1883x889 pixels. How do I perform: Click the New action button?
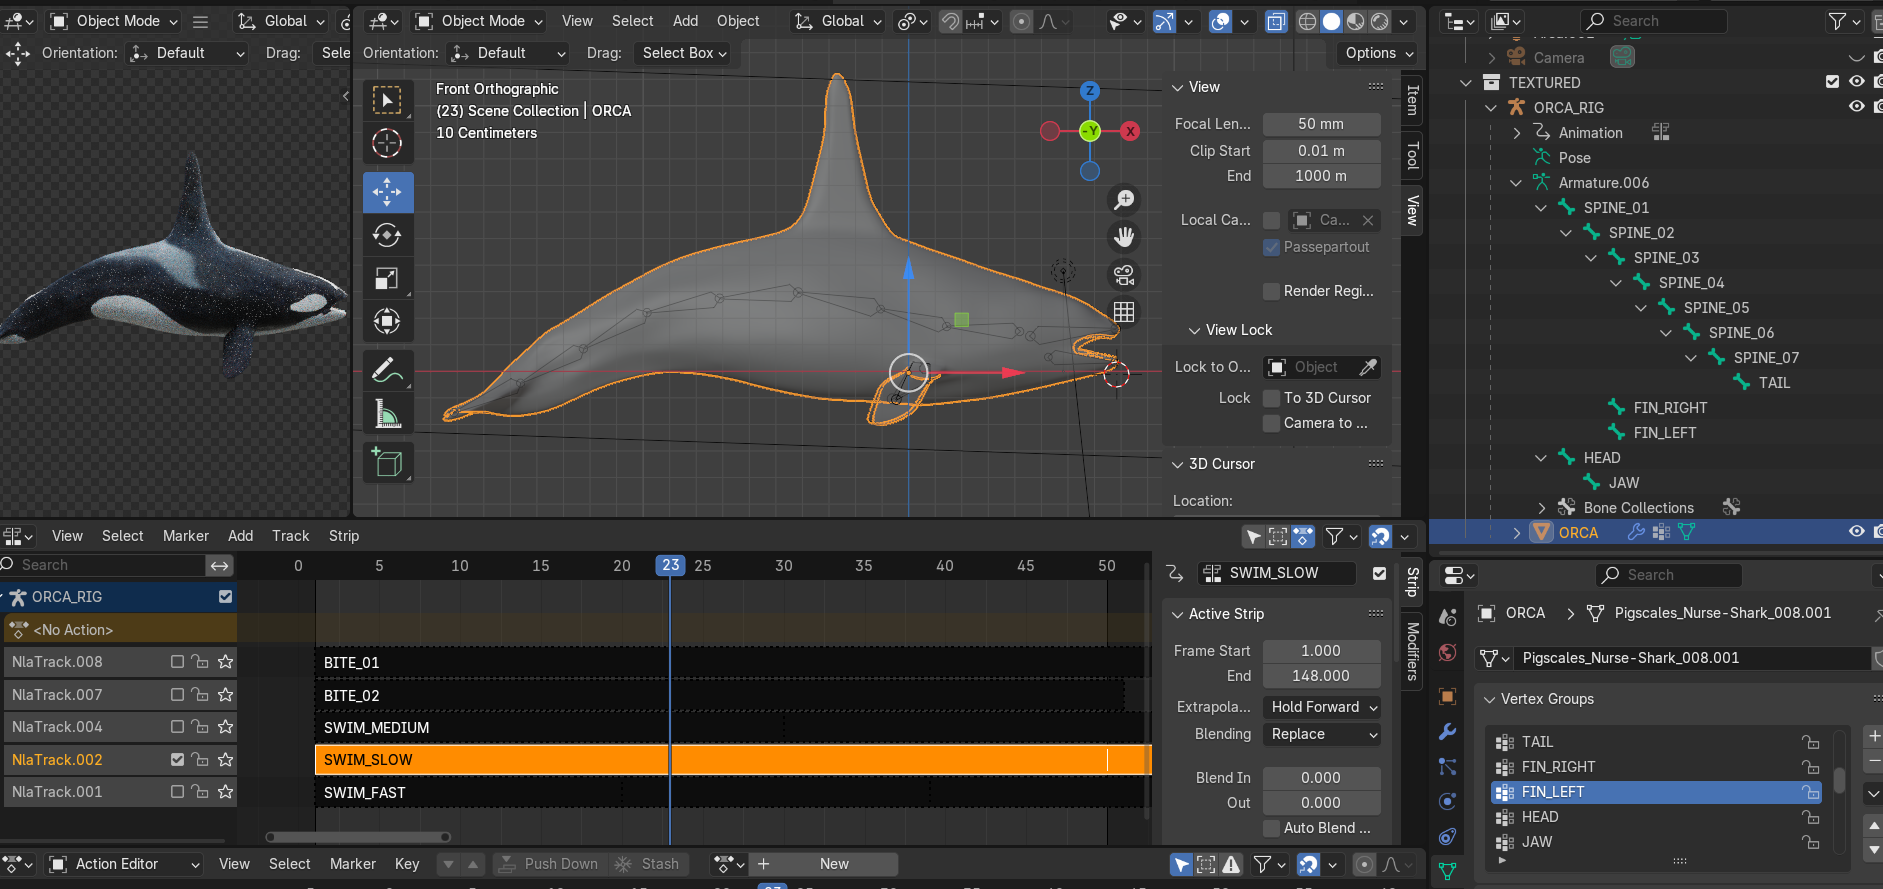(833, 864)
